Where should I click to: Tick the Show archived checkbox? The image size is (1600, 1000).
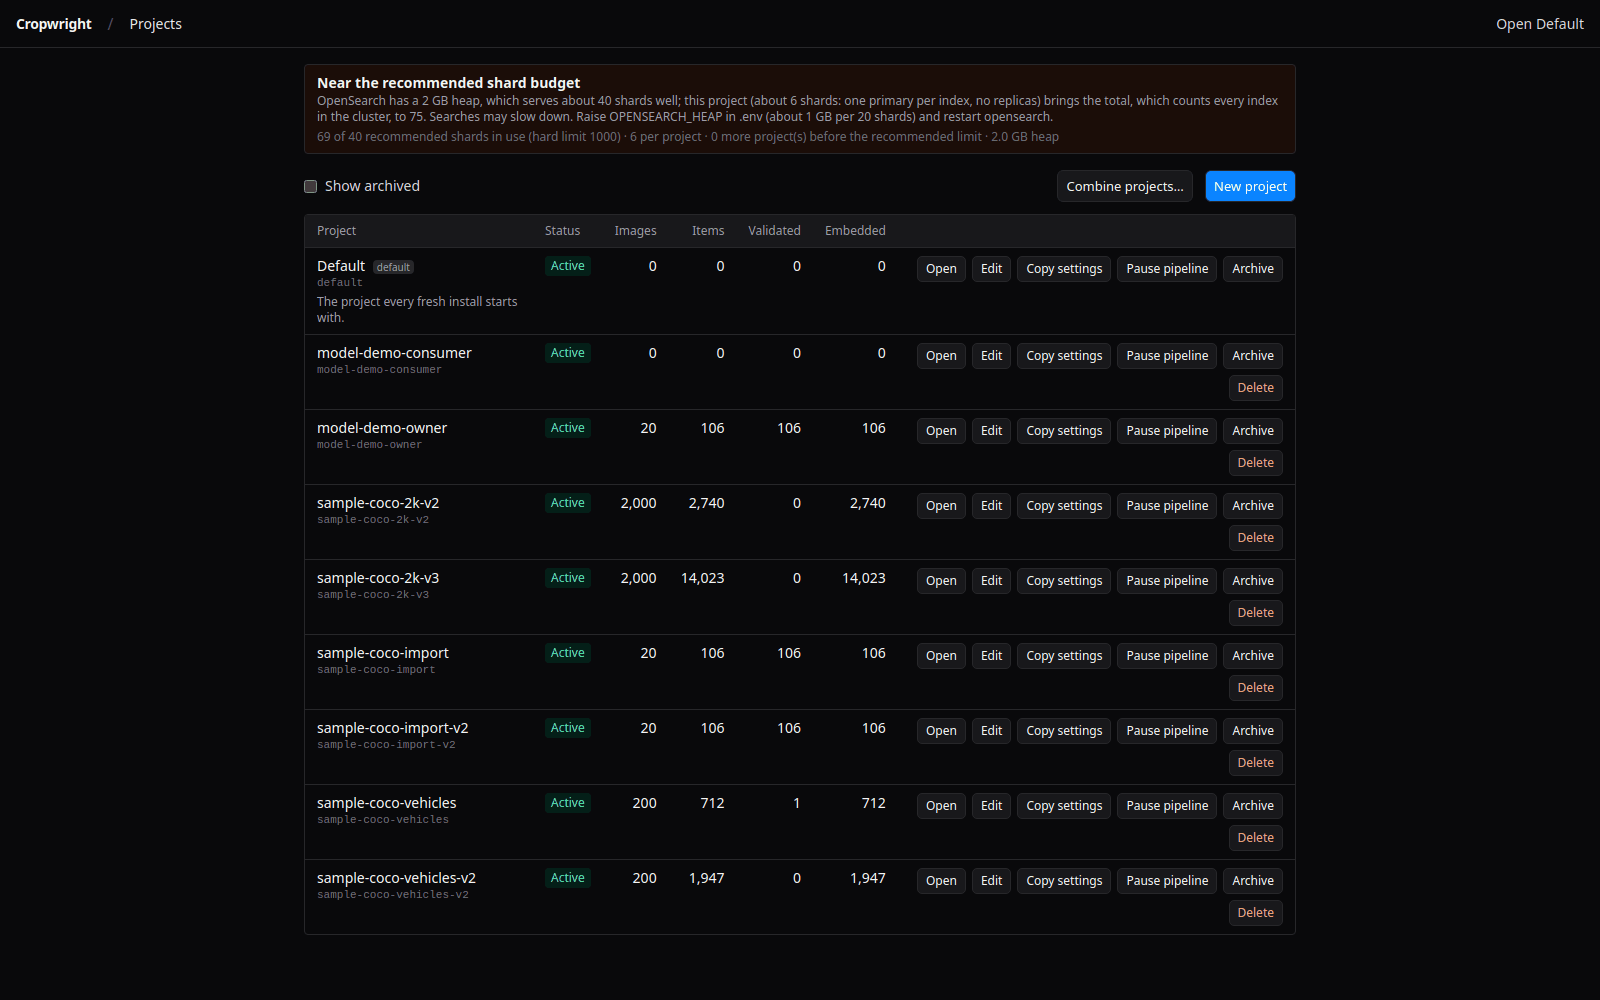coord(311,187)
